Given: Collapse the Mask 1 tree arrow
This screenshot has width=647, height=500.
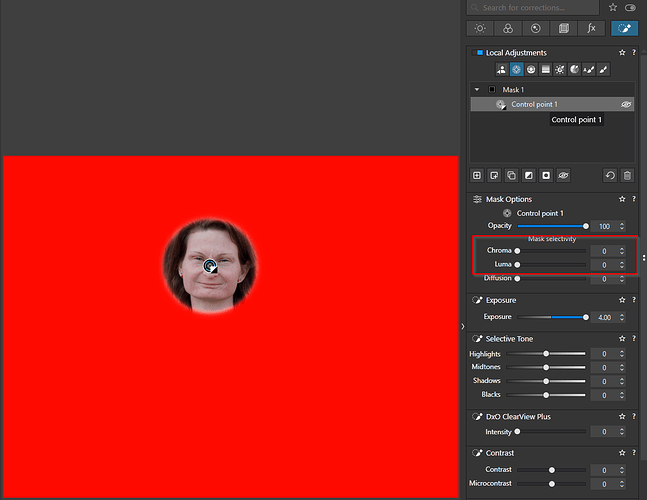Looking at the screenshot, I should coord(477,89).
